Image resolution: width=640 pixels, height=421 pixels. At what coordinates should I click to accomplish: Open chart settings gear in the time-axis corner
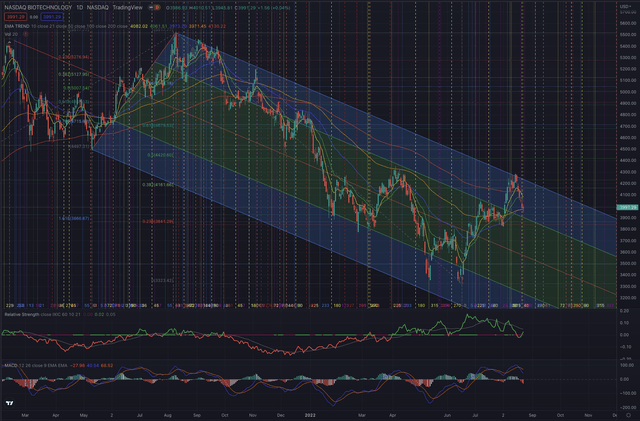(628, 415)
